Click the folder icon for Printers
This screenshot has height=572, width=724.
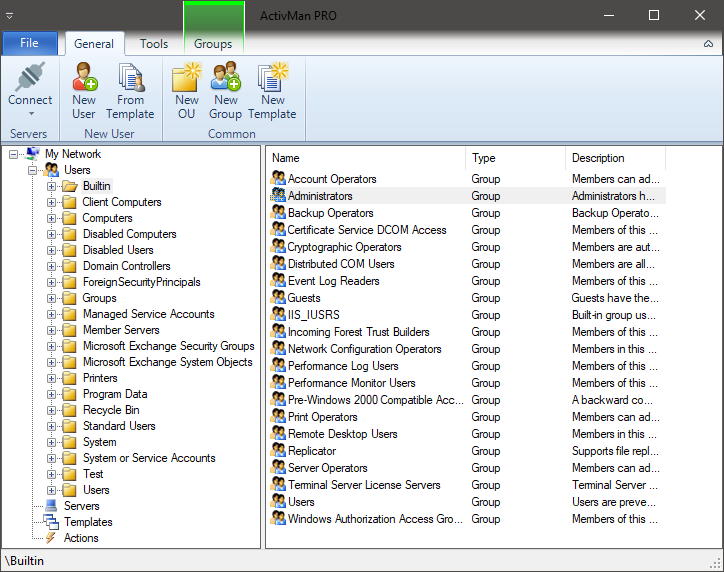point(69,378)
